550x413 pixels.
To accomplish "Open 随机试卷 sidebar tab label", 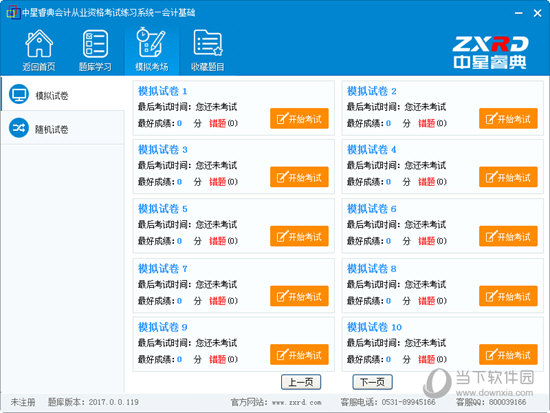I will 52,129.
